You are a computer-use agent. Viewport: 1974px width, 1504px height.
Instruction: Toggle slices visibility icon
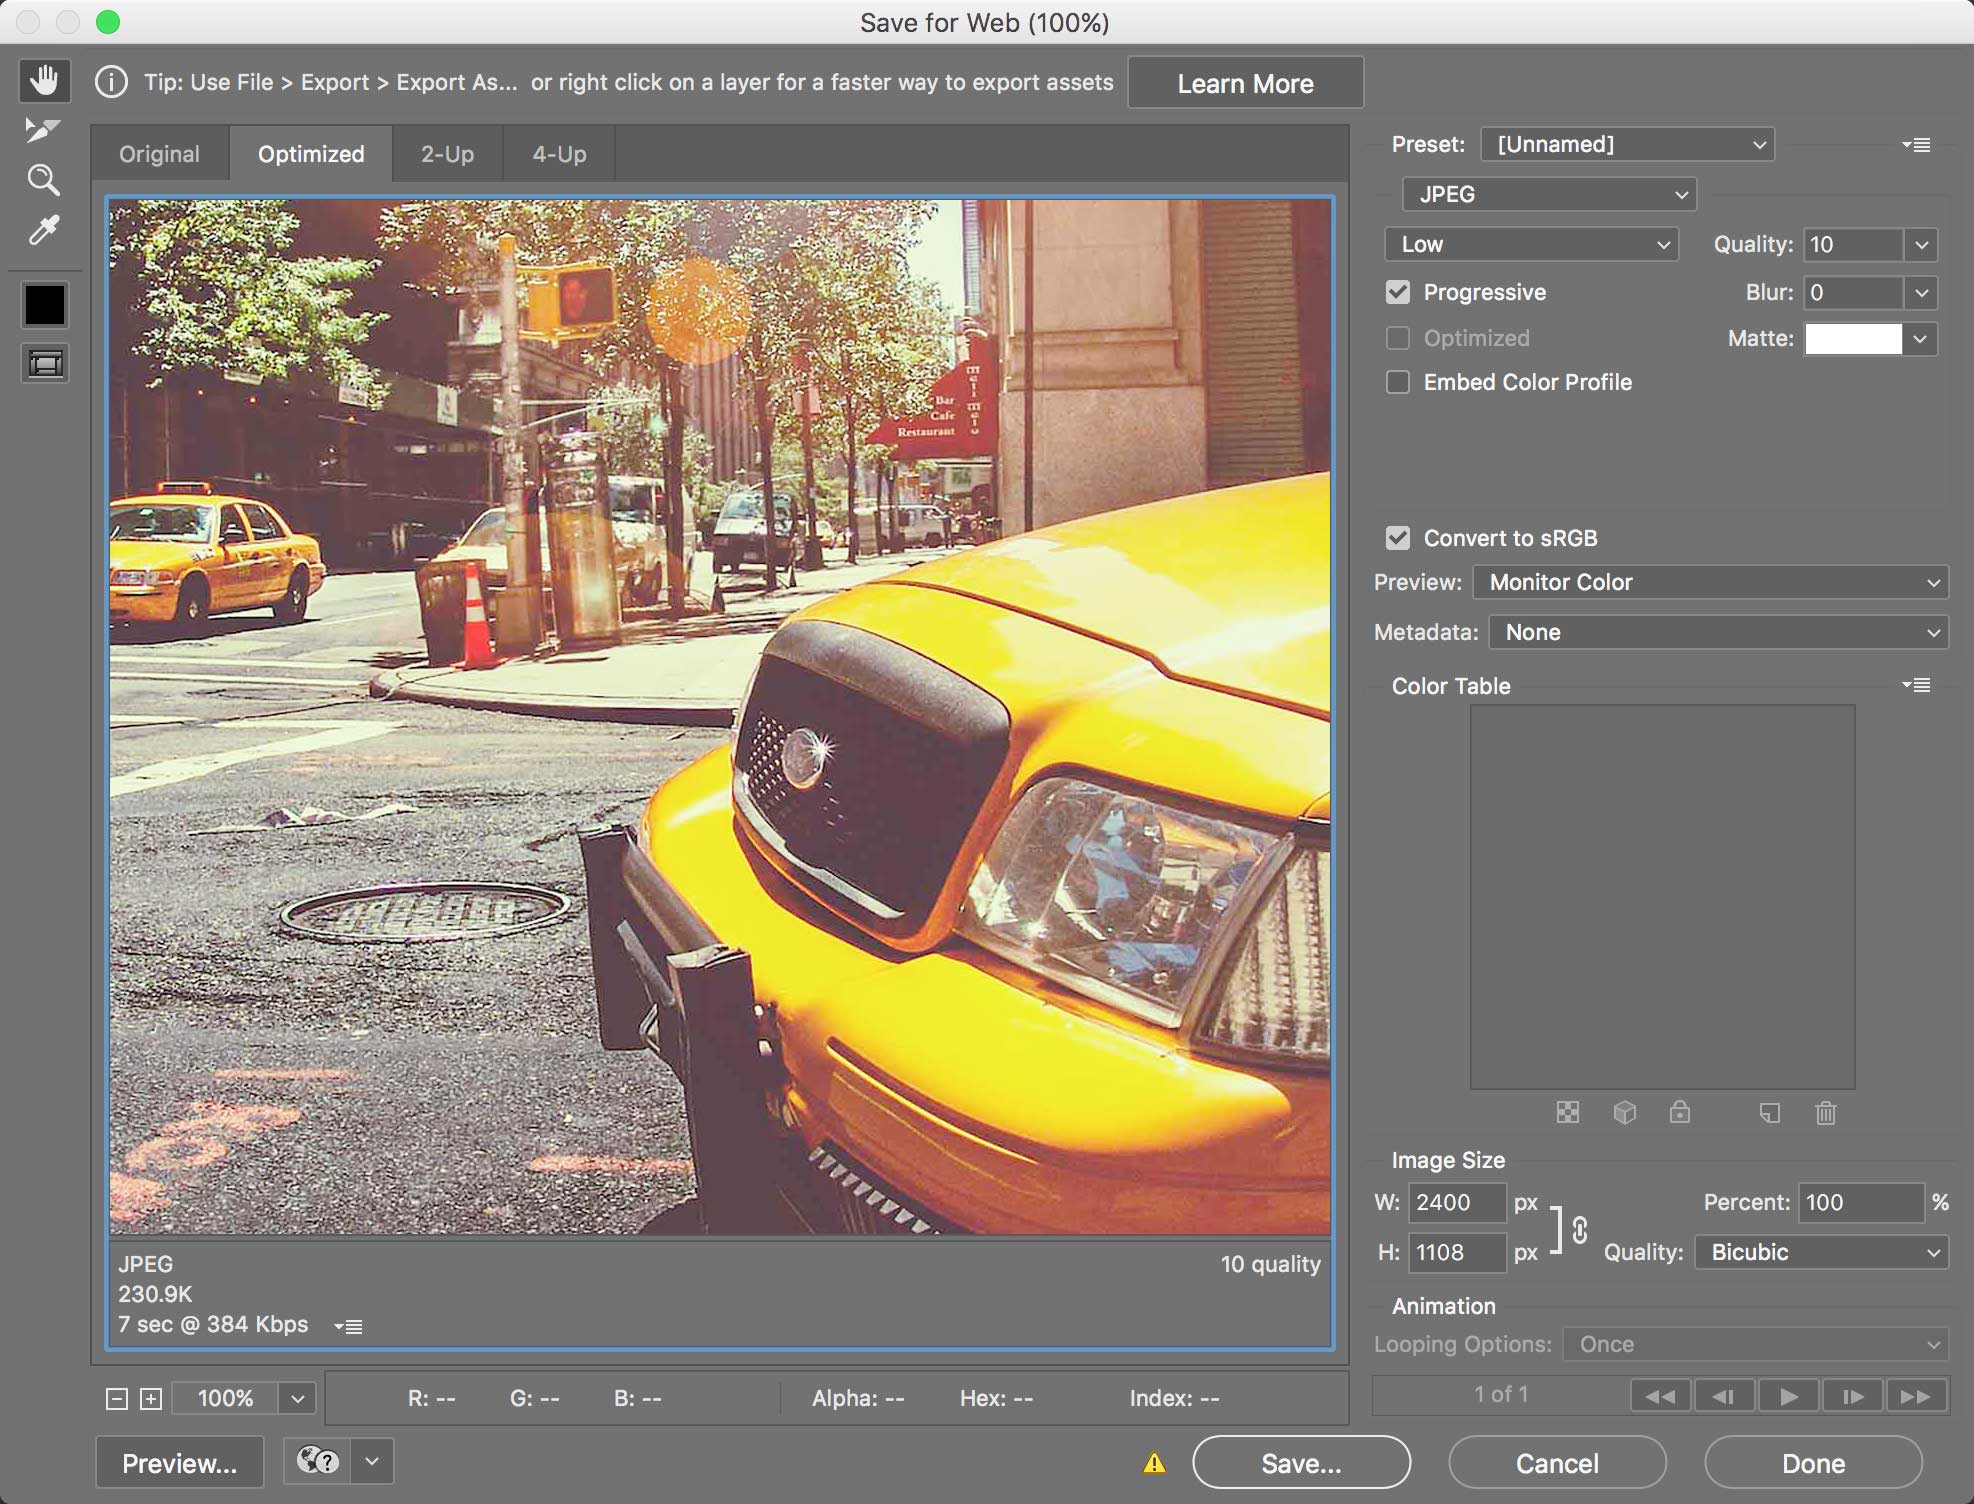click(45, 363)
